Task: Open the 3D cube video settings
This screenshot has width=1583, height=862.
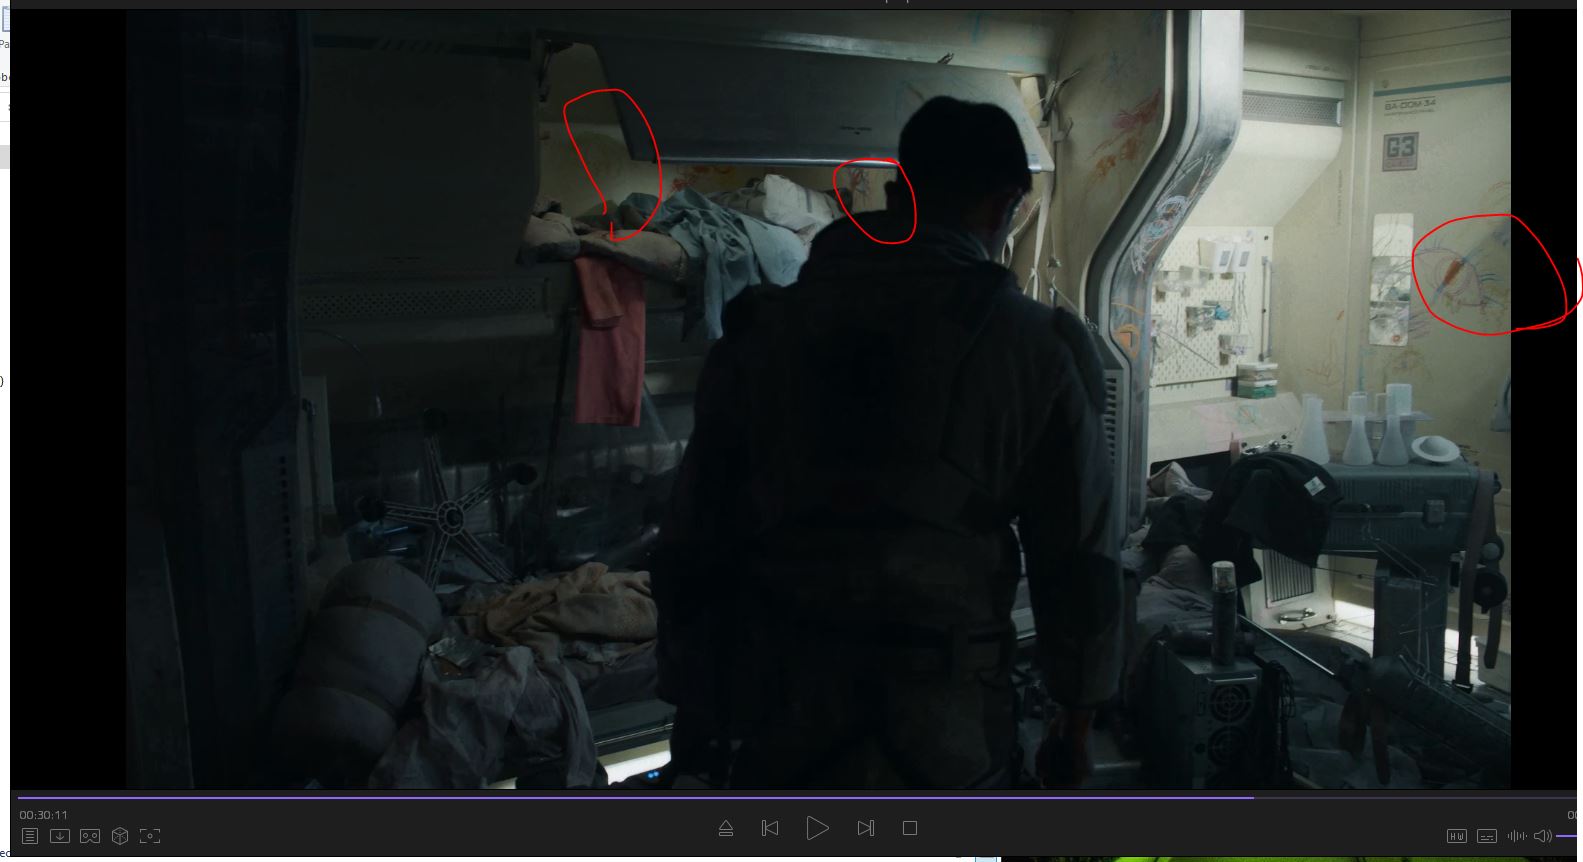Action: pyautogui.click(x=120, y=836)
